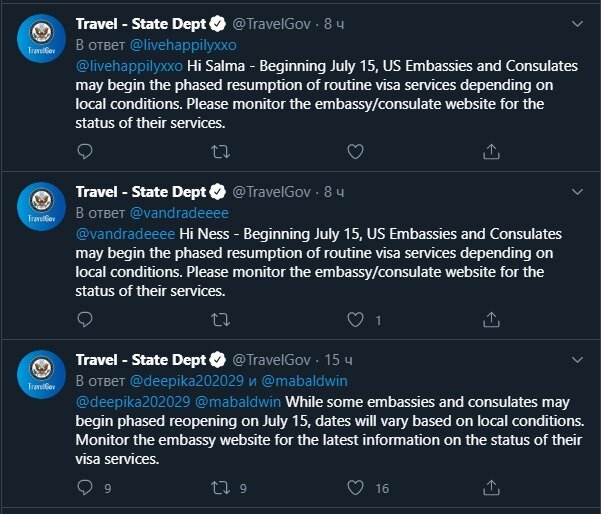Reply to the tweet with 9 comments
The height and width of the screenshot is (514, 601).
pos(85,488)
